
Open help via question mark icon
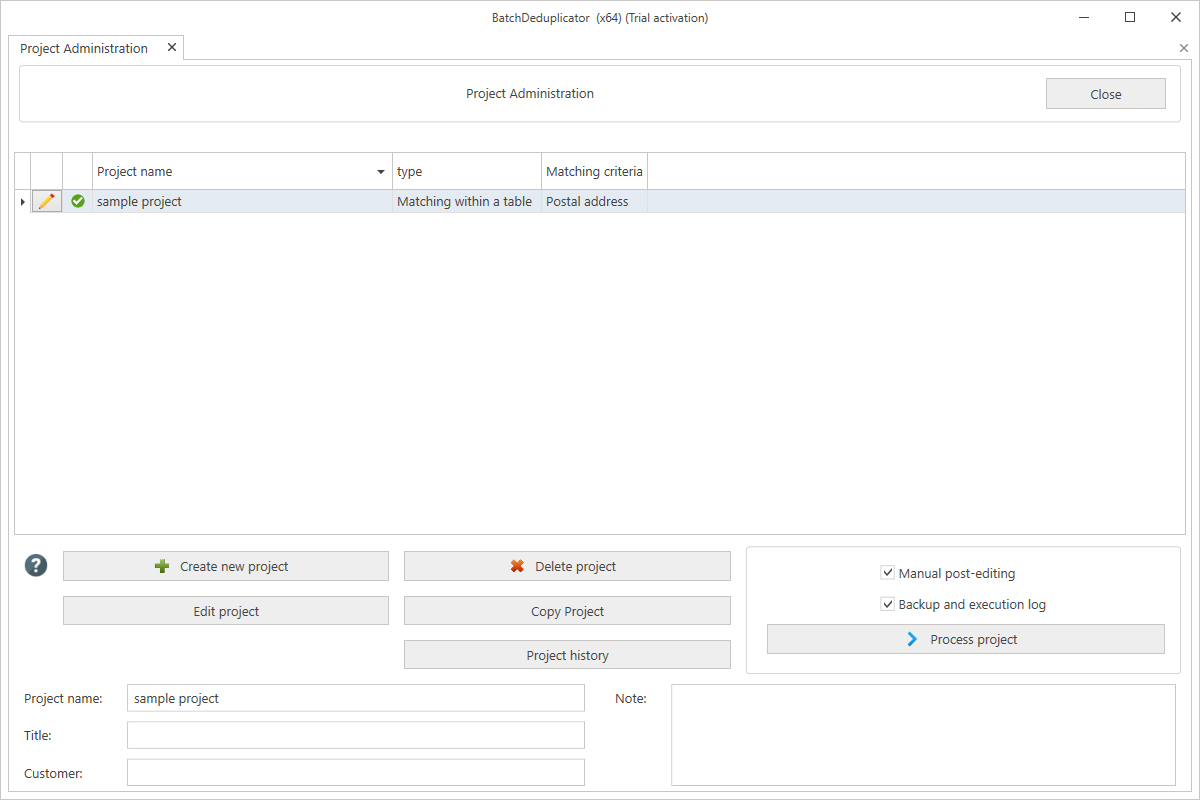(x=36, y=566)
